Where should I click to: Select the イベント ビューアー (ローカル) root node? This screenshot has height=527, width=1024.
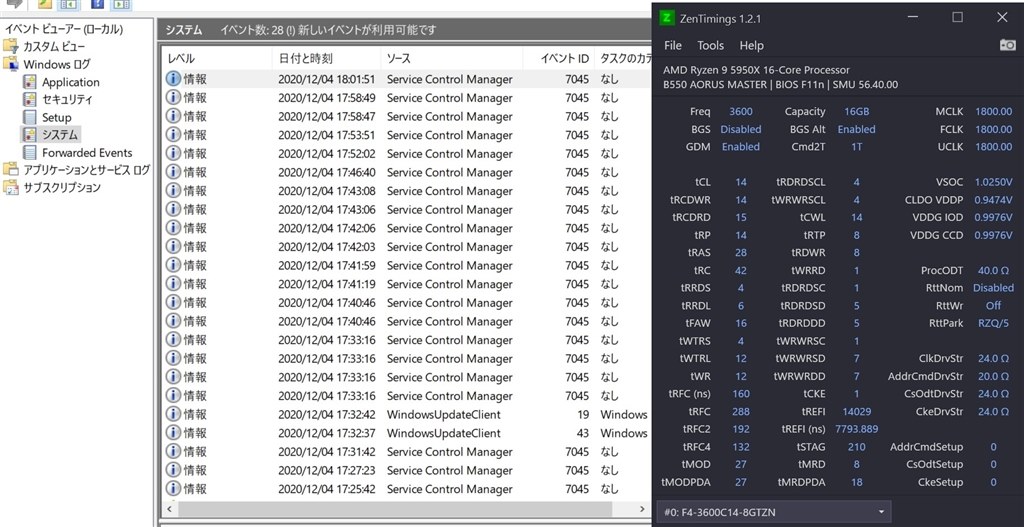[63, 29]
